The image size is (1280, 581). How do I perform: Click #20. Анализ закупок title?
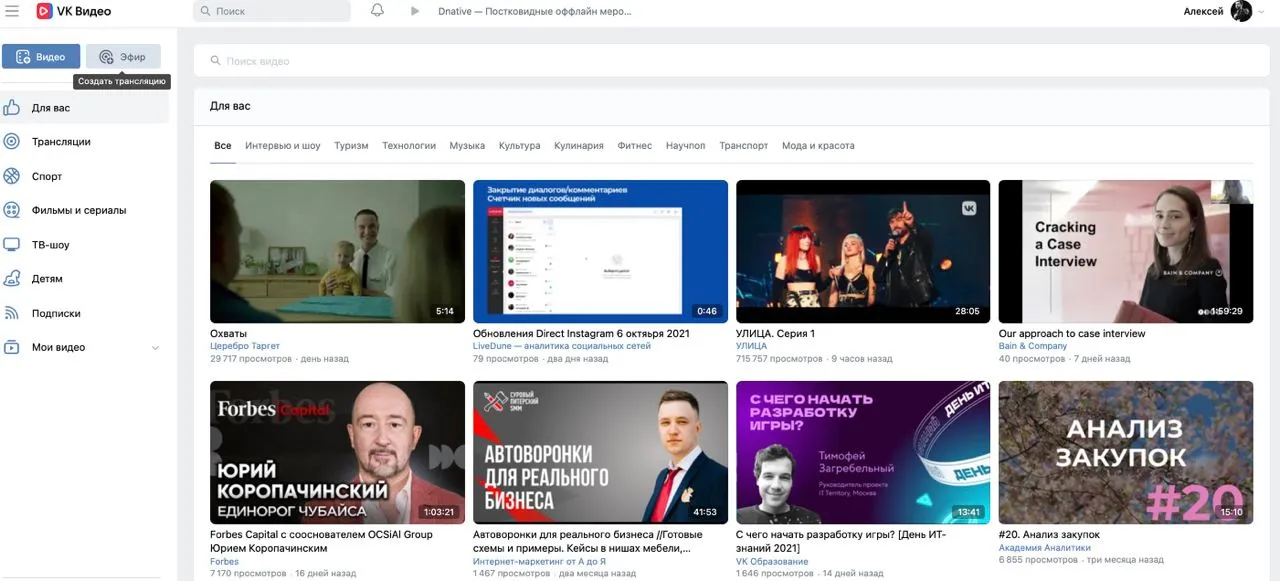(x=1049, y=535)
